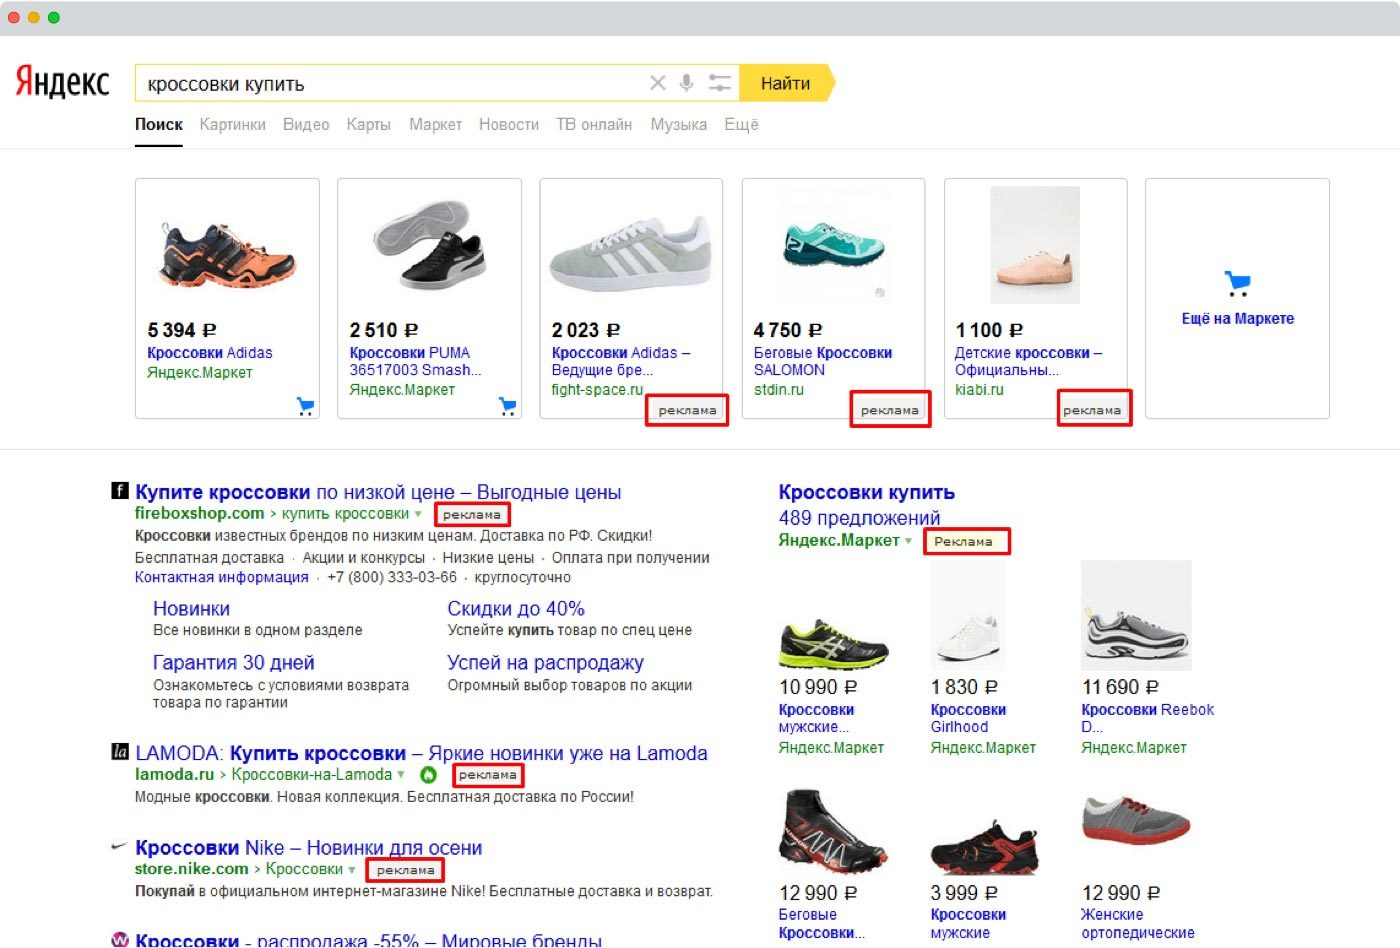The width and height of the screenshot is (1400, 948).
Task: Open Кроссовки Nike – Новинки для осени result
Action: click(309, 848)
